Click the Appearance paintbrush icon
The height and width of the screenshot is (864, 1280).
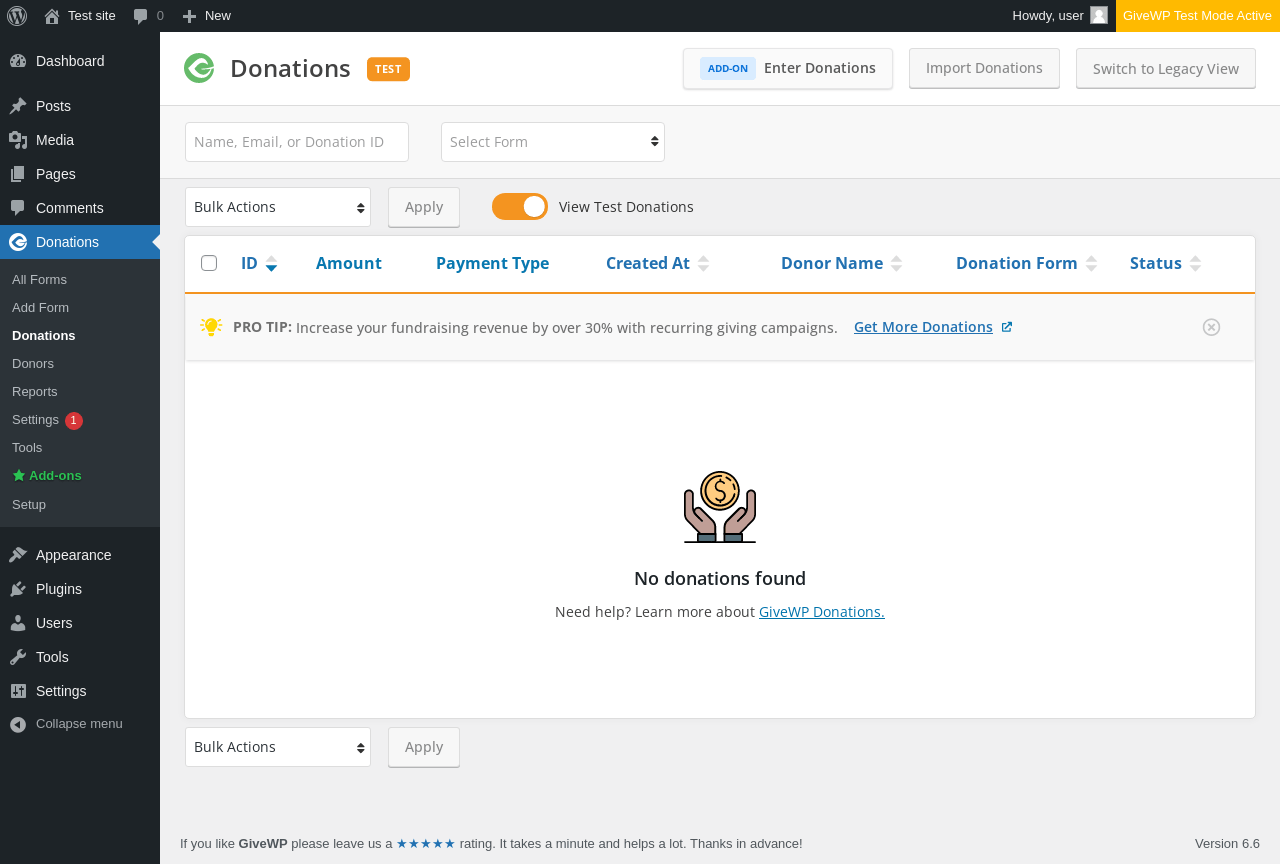click(18, 555)
